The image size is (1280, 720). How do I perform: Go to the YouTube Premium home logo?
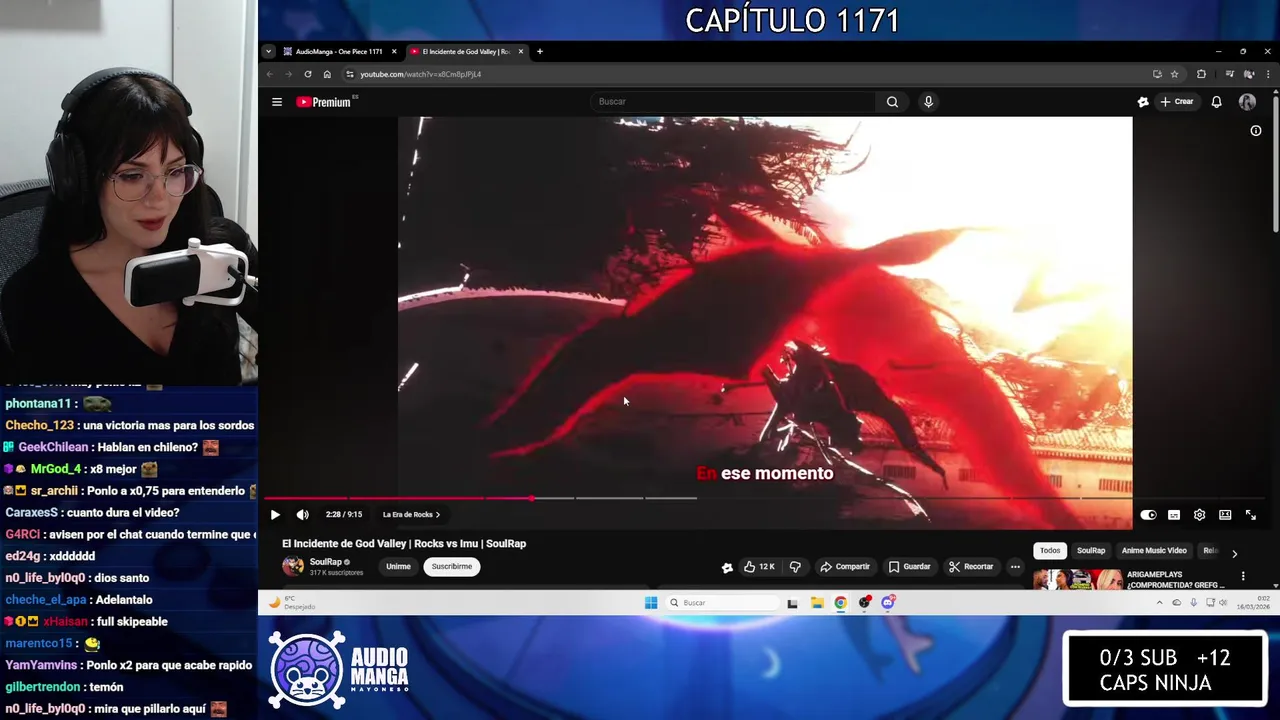point(324,102)
